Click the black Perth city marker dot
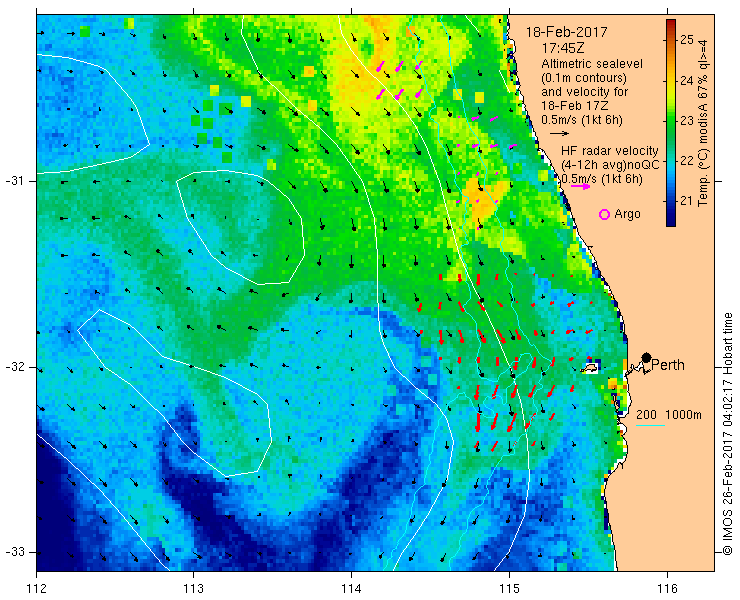 pyautogui.click(x=647, y=358)
